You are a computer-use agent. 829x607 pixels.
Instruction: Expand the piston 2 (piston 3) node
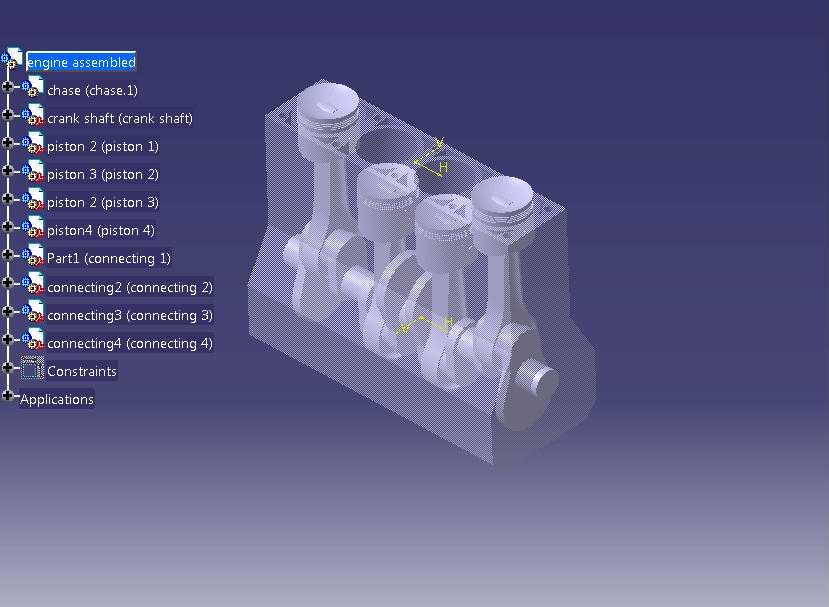pos(7,198)
